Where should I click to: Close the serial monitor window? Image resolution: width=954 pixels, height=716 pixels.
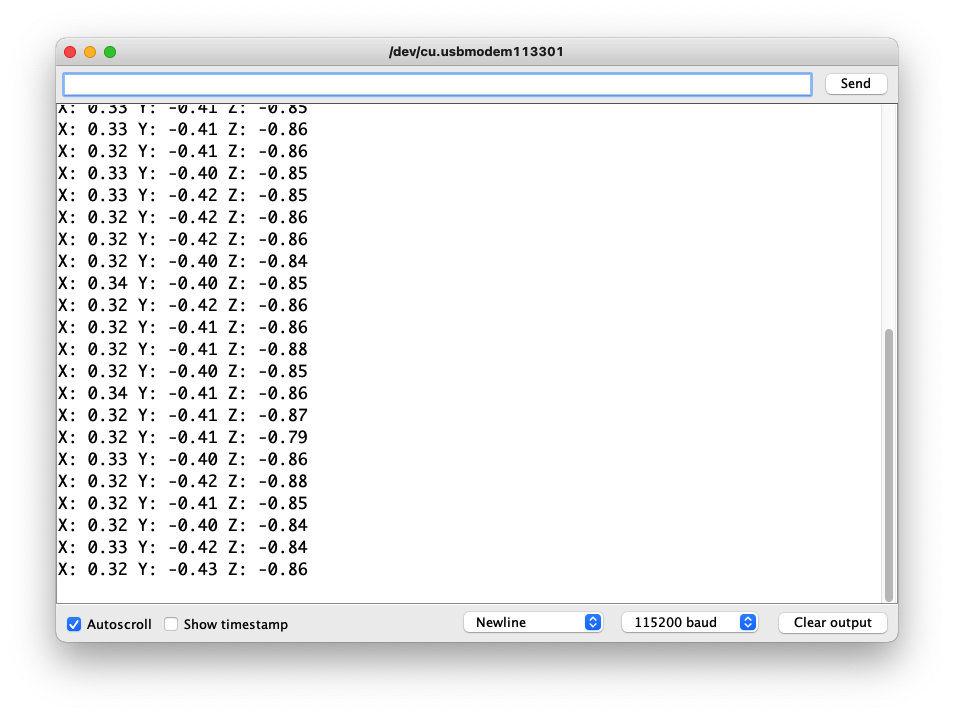tap(70, 52)
